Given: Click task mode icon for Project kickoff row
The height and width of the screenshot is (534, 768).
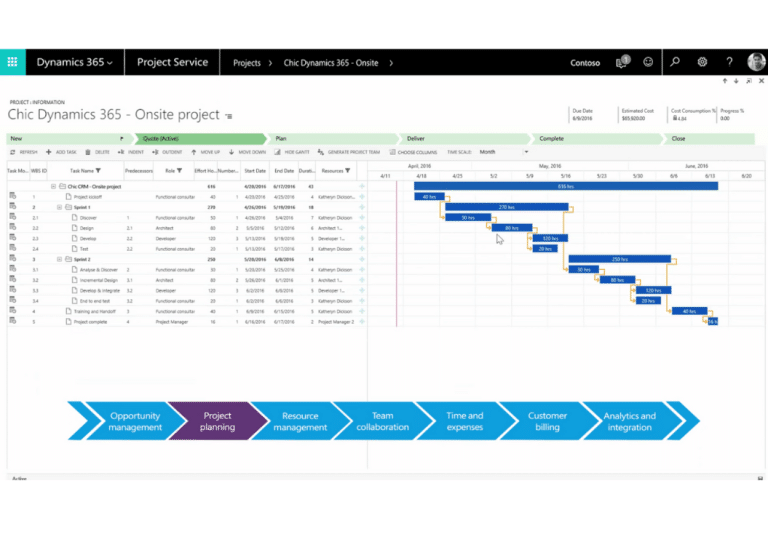Looking at the screenshot, I should [13, 196].
